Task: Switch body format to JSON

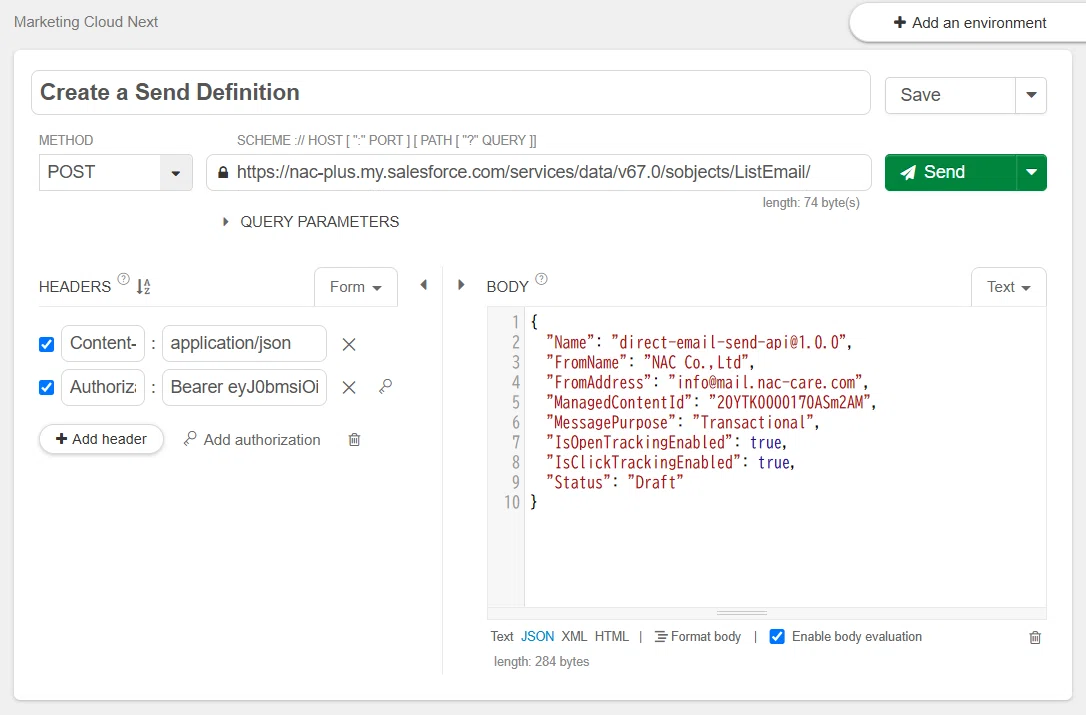Action: point(537,637)
